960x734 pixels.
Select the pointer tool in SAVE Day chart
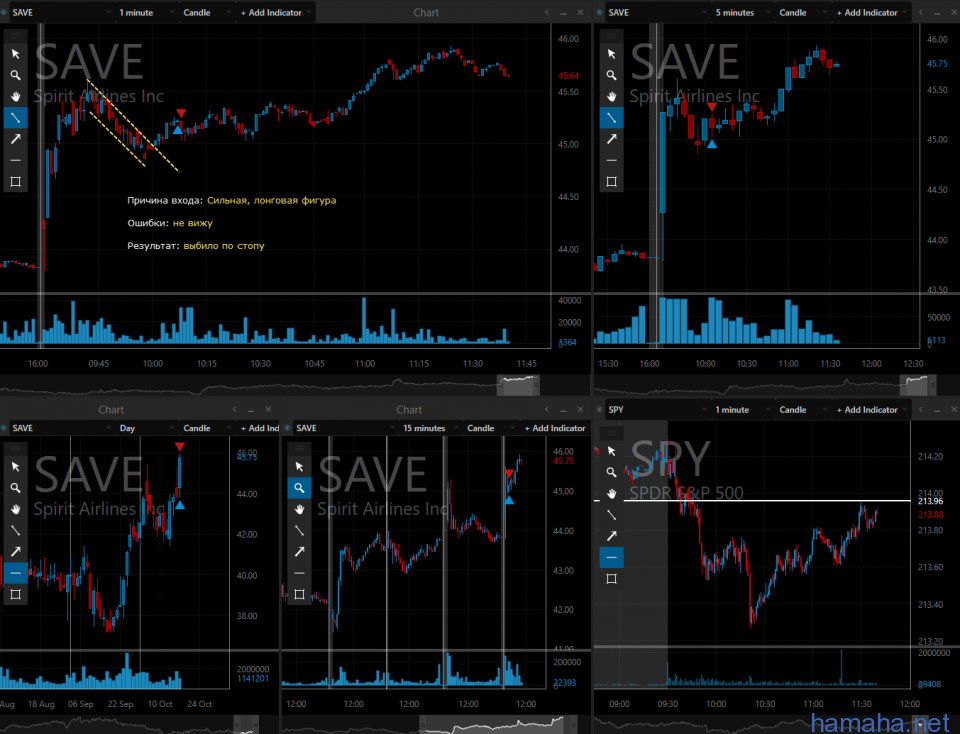click(x=15, y=466)
